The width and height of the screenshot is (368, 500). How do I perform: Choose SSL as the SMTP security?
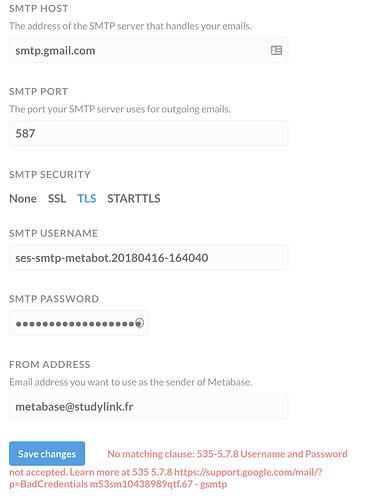click(x=57, y=199)
